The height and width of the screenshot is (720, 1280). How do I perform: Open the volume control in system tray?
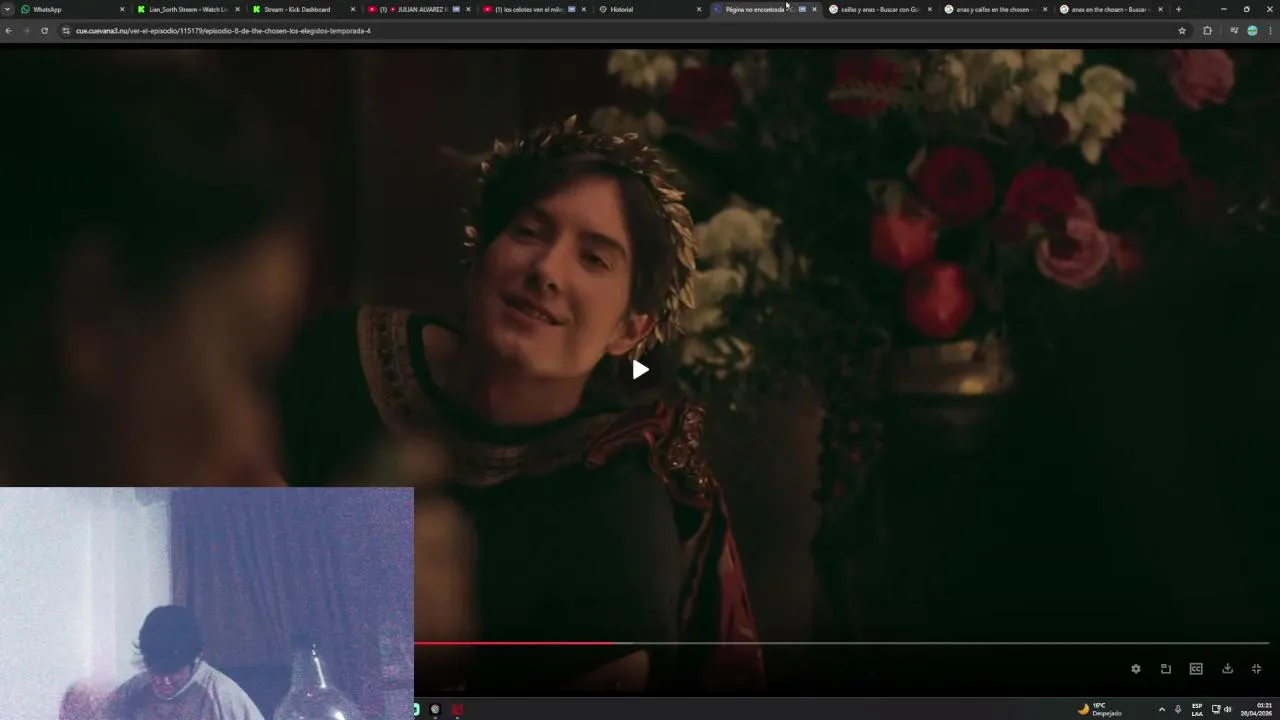click(1228, 709)
